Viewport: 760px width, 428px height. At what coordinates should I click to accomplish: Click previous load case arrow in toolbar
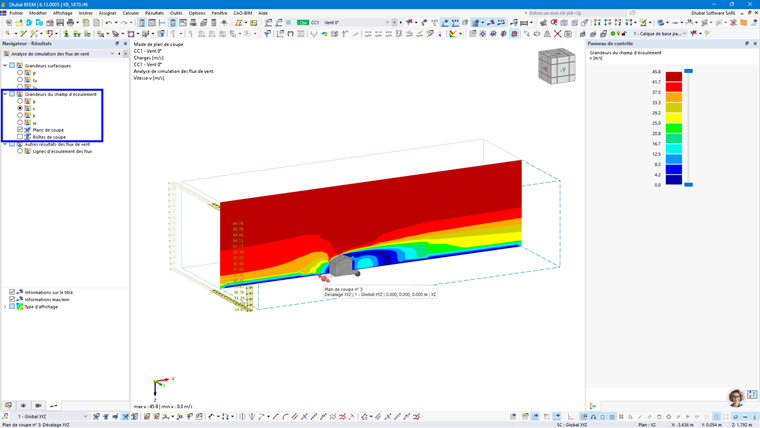(x=395, y=23)
